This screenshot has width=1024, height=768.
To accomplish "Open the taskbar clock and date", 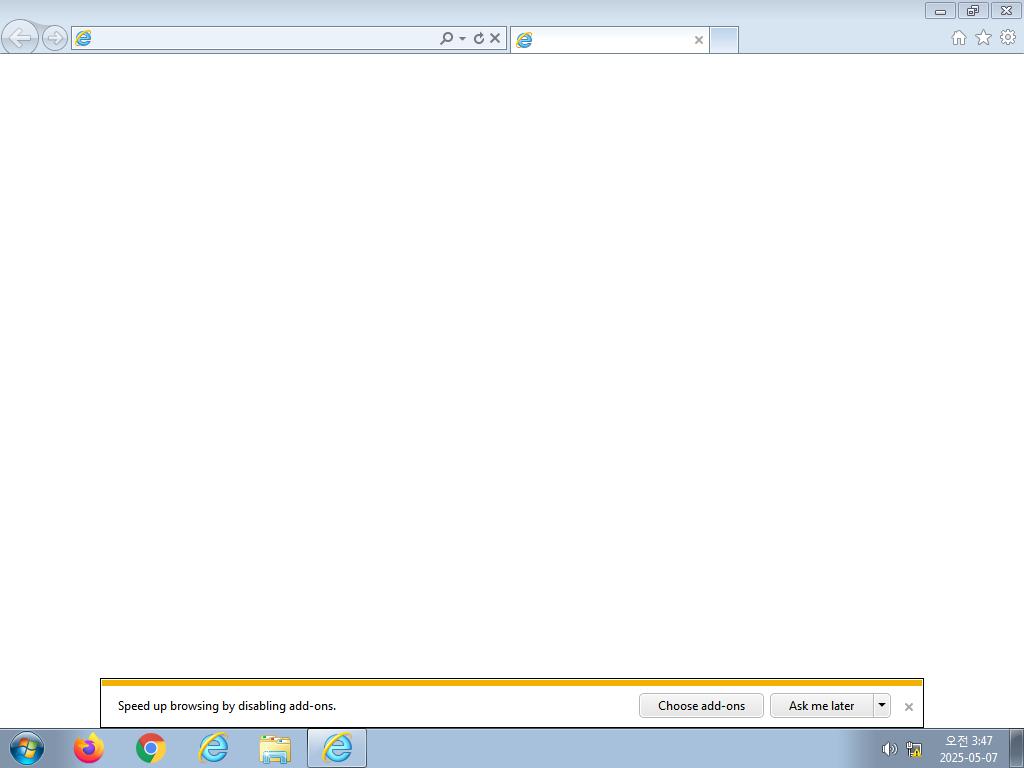I will pos(968,749).
